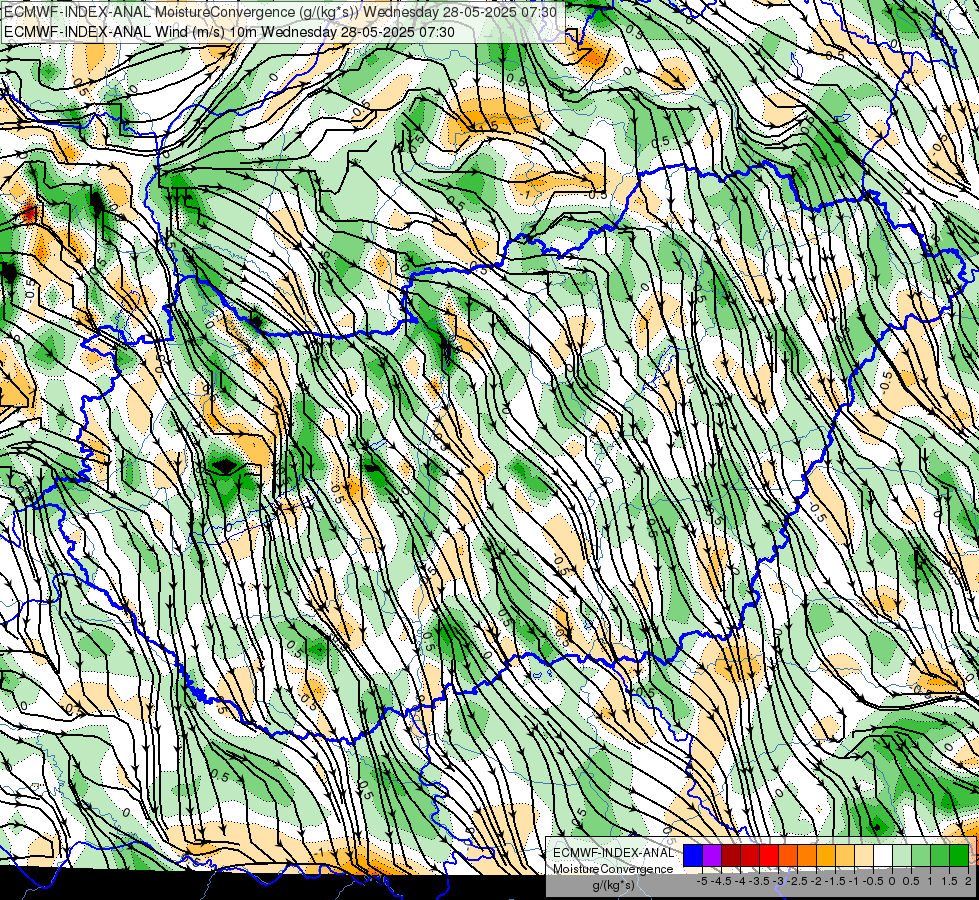The image size is (979, 900).
Task: Click the -2.5 tick label on the legend
Action: click(797, 881)
